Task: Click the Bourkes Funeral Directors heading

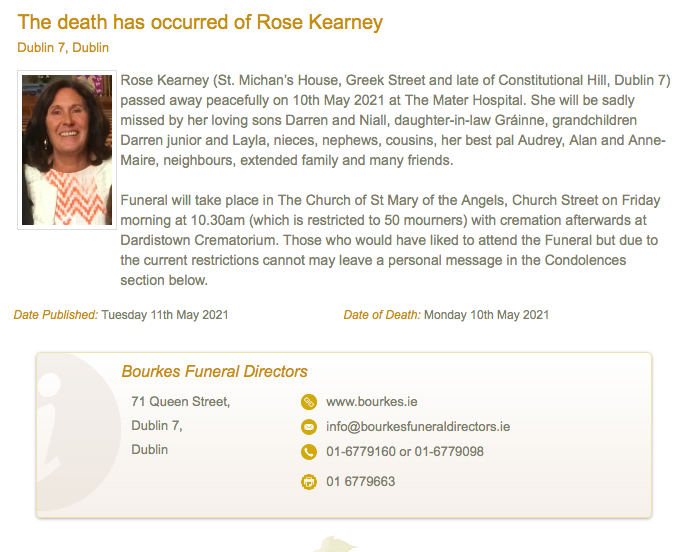Action: click(x=214, y=371)
